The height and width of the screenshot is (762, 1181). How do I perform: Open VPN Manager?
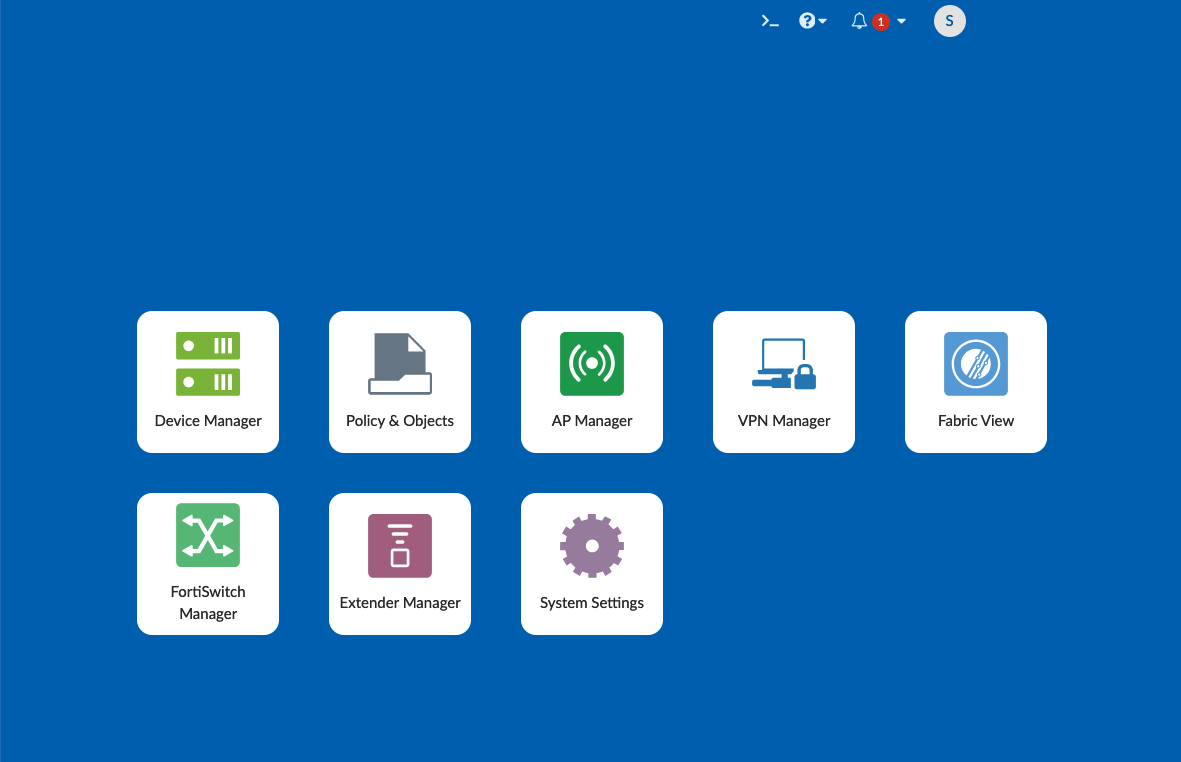pos(784,382)
